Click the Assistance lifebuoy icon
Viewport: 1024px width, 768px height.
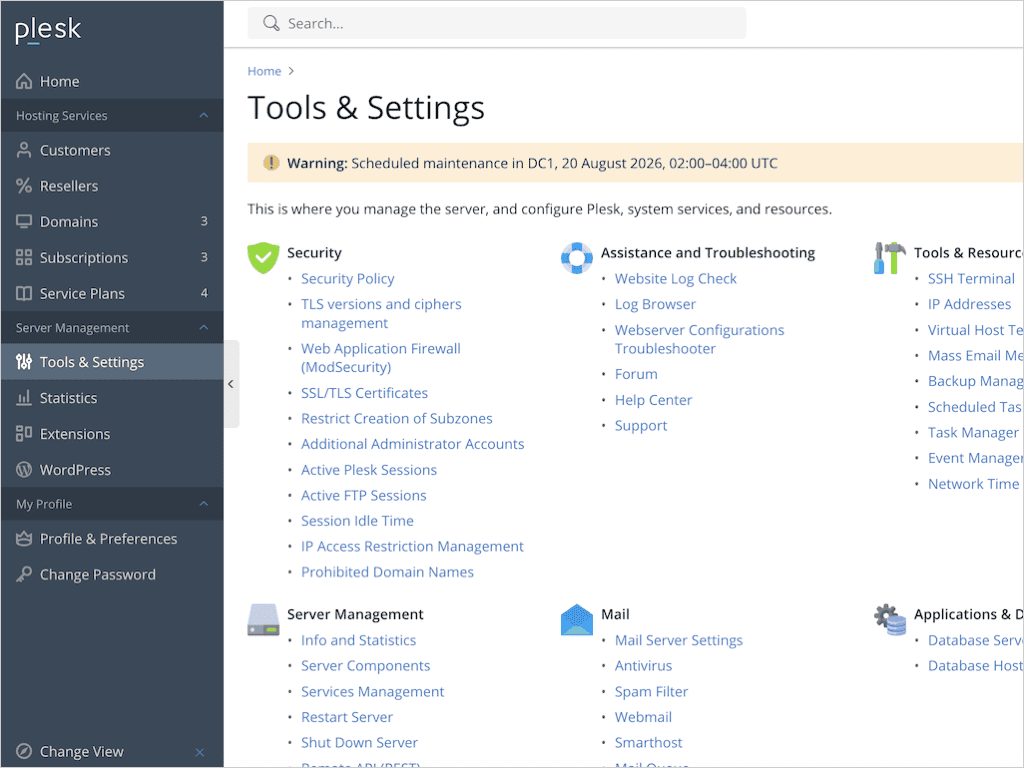(x=577, y=258)
